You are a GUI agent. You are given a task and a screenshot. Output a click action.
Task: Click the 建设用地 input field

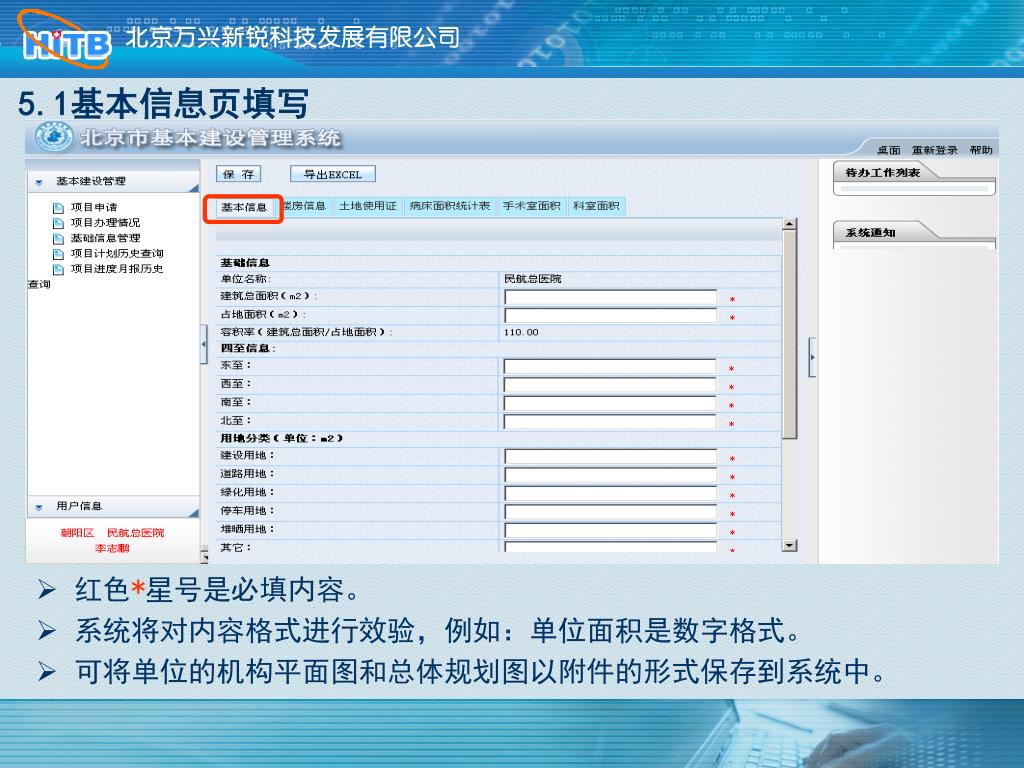click(x=610, y=457)
